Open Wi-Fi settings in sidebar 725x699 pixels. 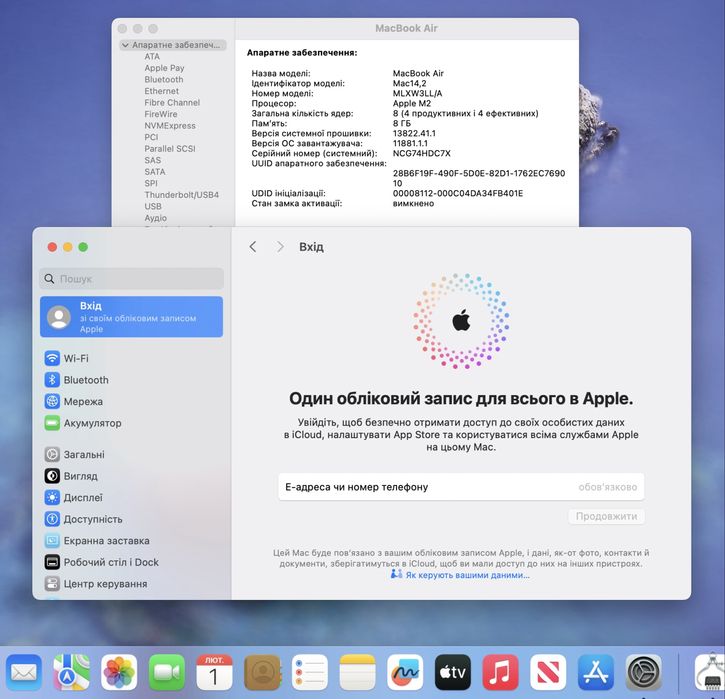pyautogui.click(x=67, y=358)
